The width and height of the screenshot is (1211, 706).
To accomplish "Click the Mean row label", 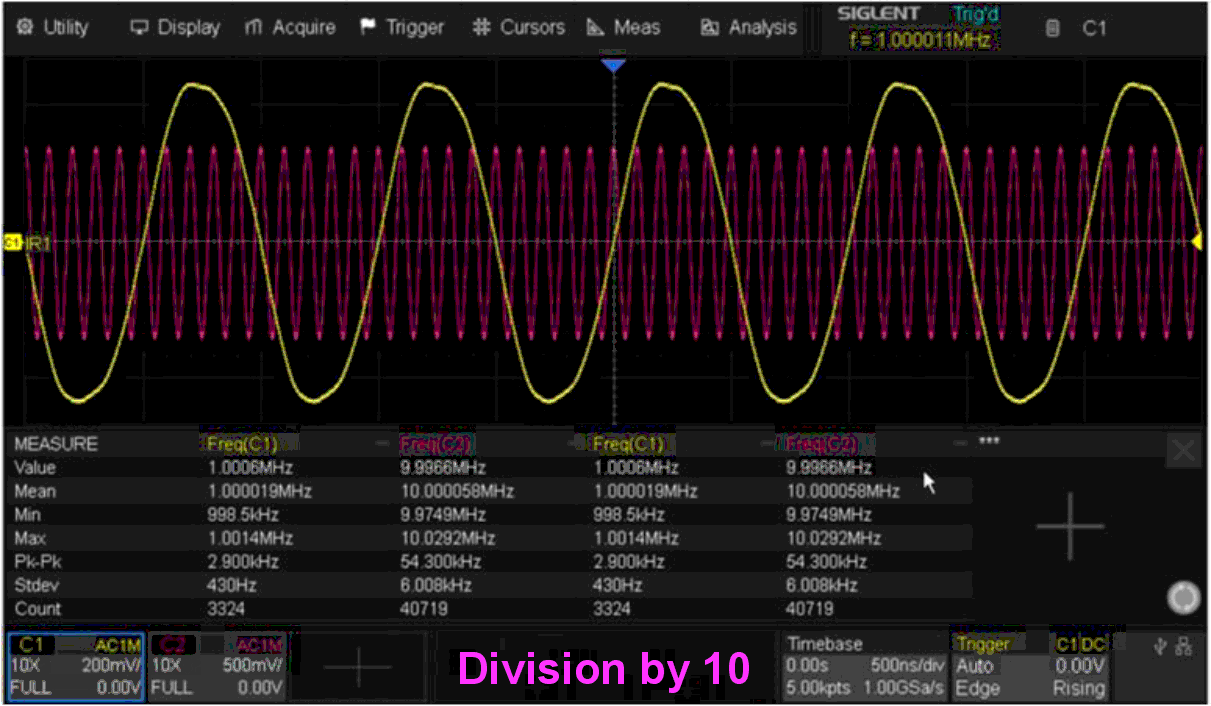I will 35,491.
